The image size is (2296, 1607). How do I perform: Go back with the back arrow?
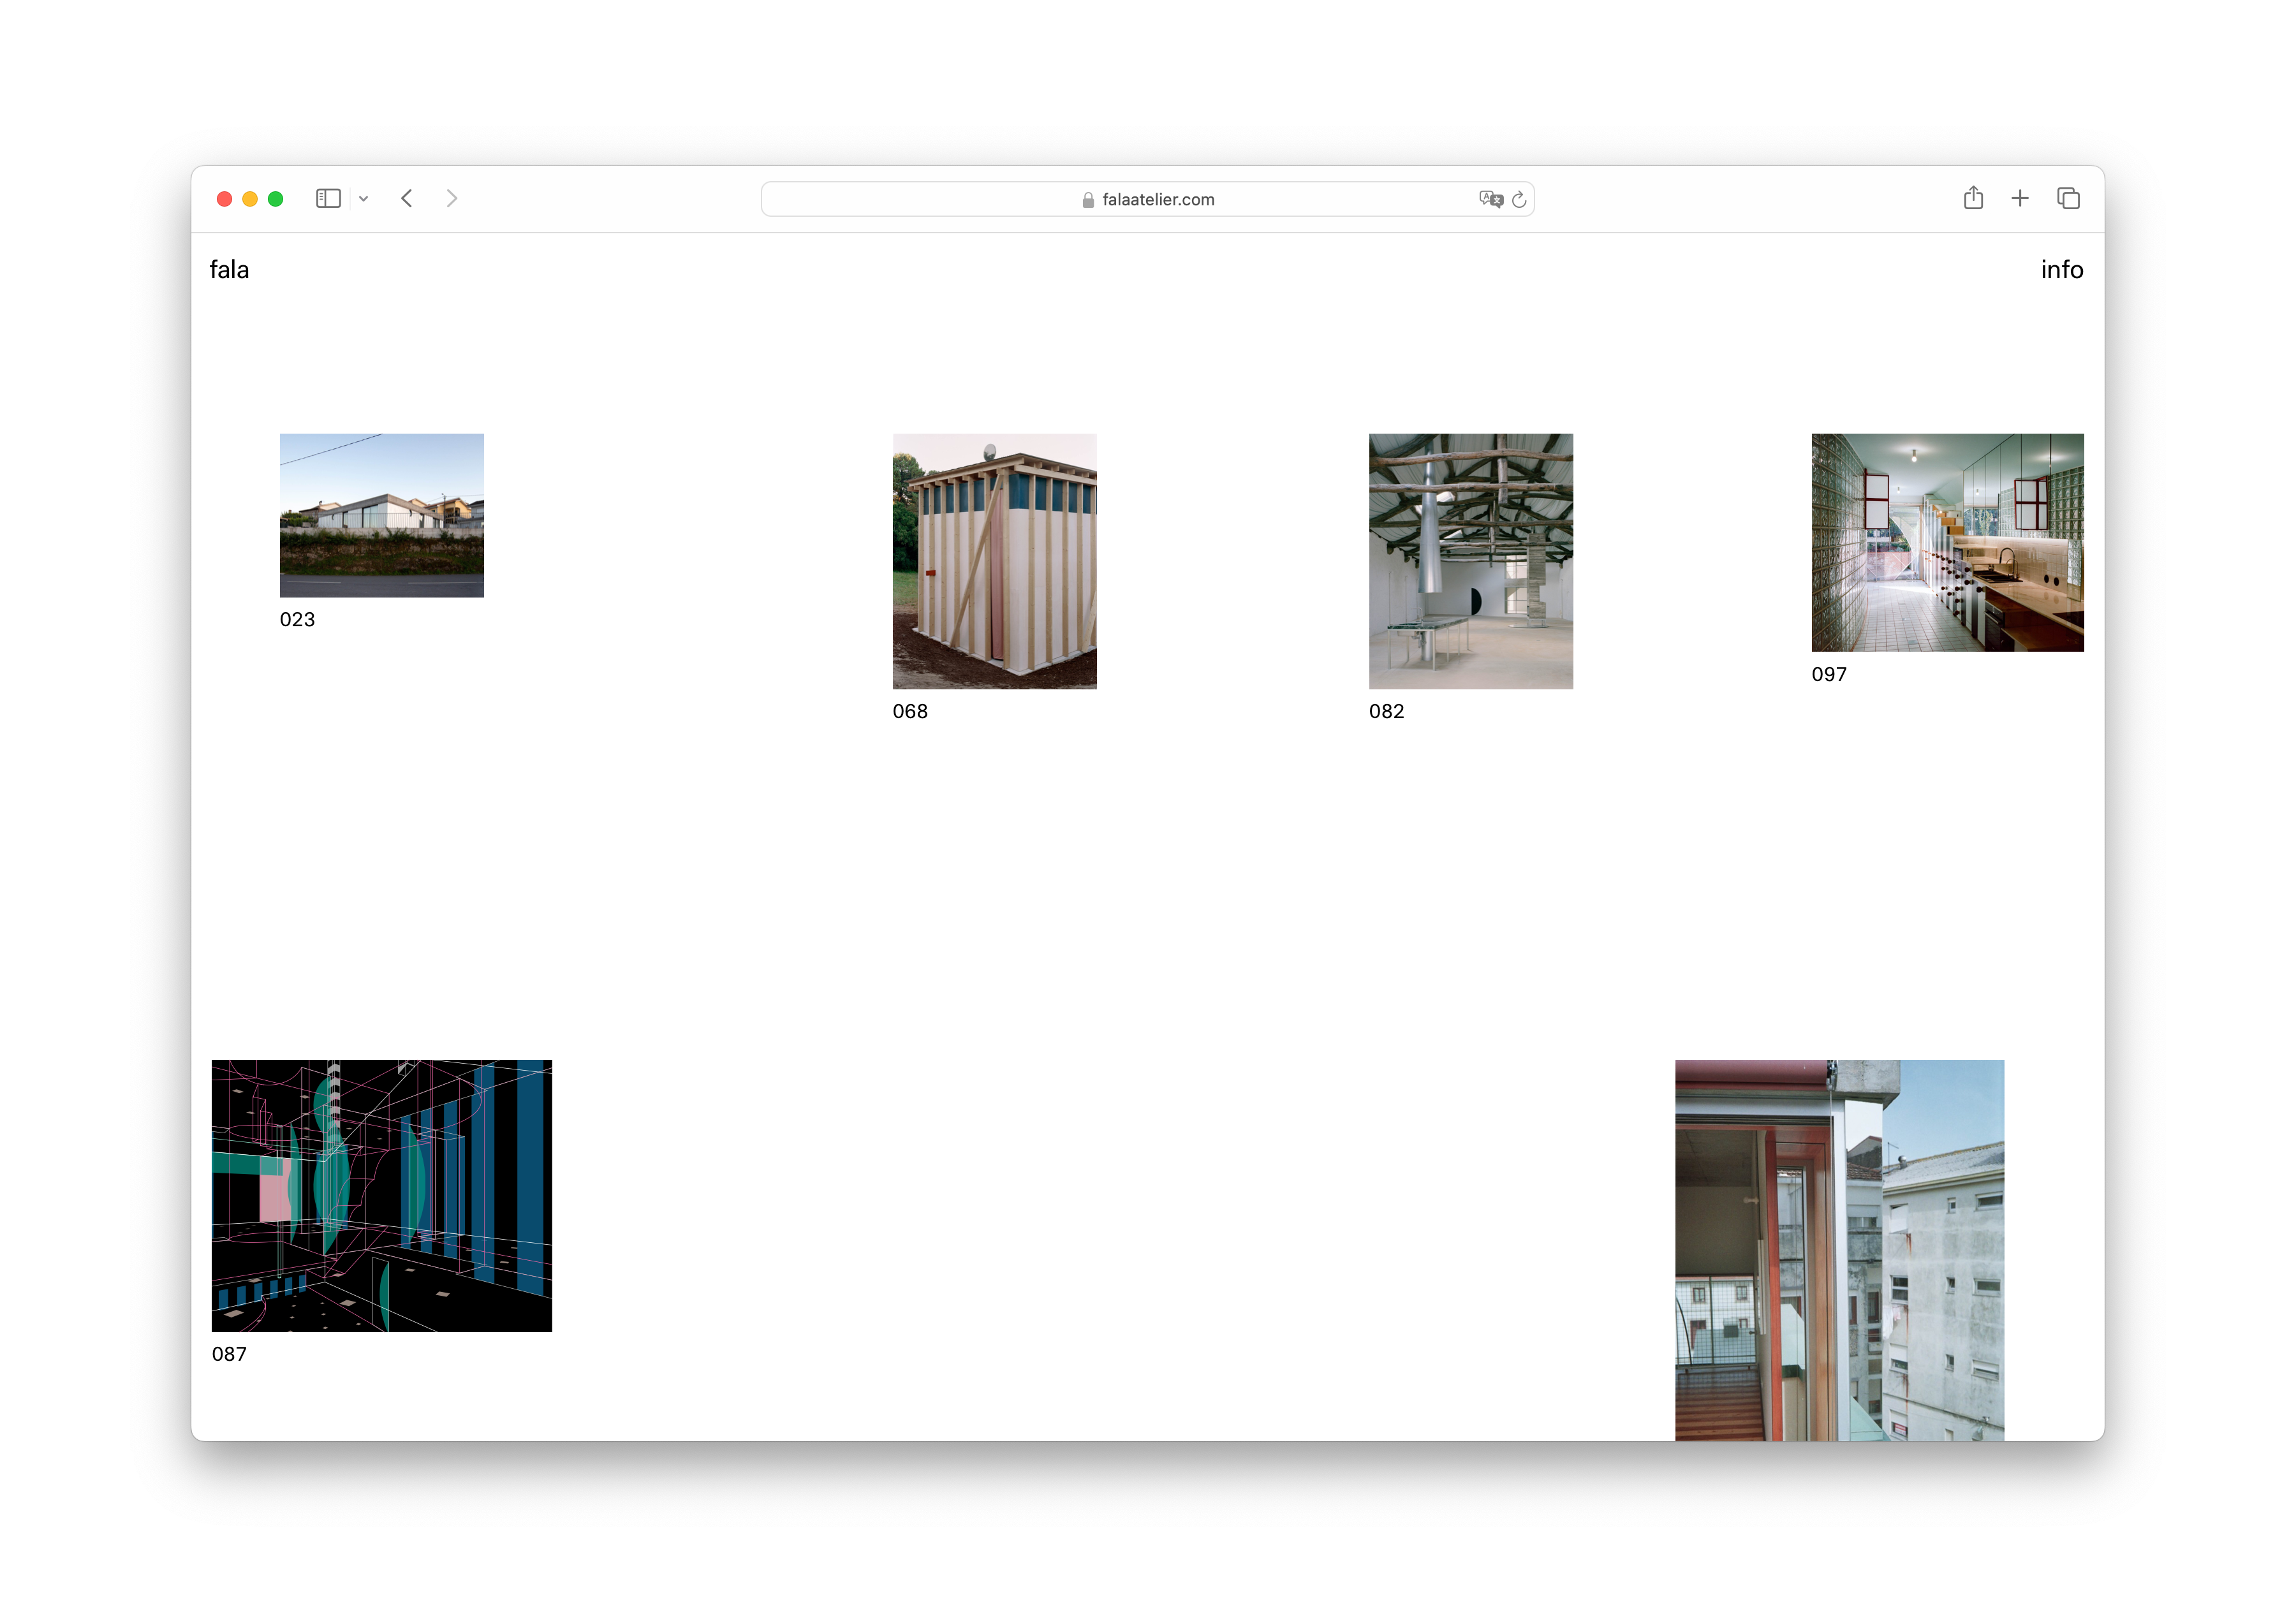pos(407,199)
